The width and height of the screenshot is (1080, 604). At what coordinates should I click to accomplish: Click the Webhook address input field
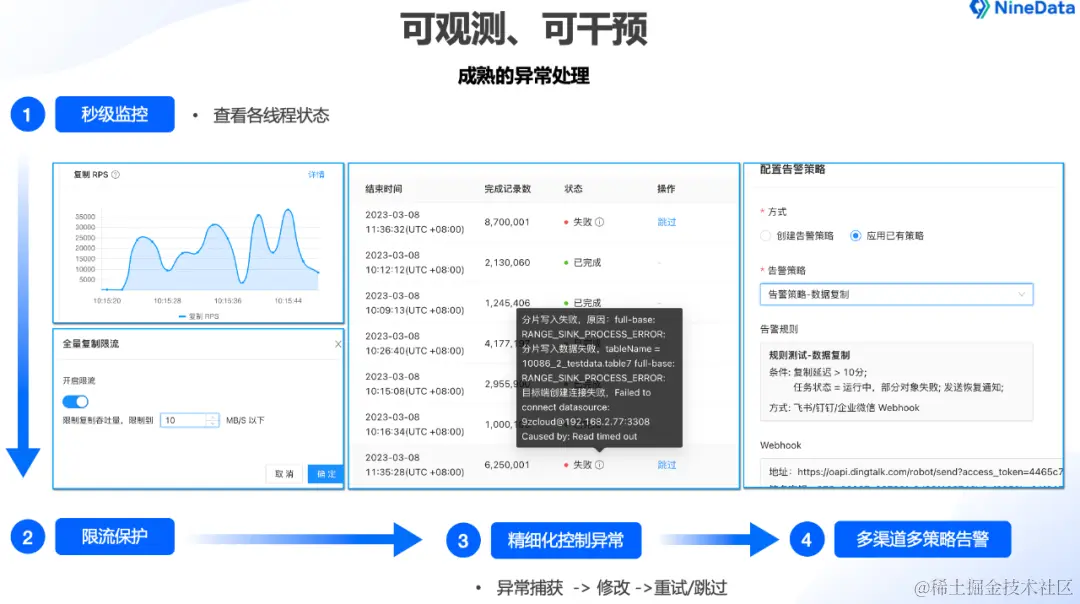pos(895,470)
